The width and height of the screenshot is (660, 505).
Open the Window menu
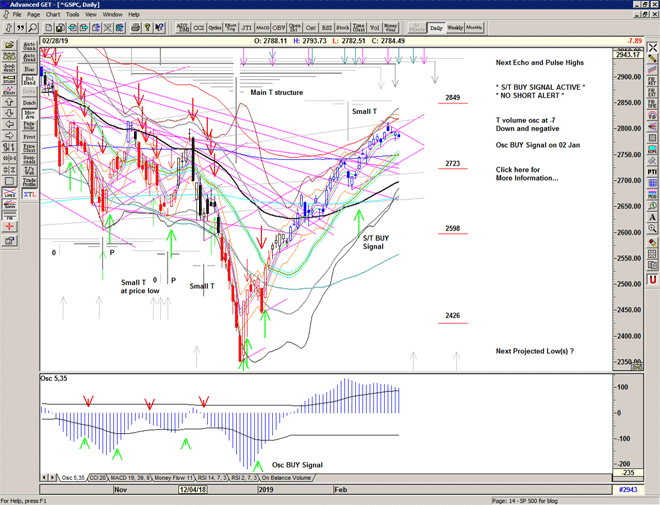[x=113, y=15]
